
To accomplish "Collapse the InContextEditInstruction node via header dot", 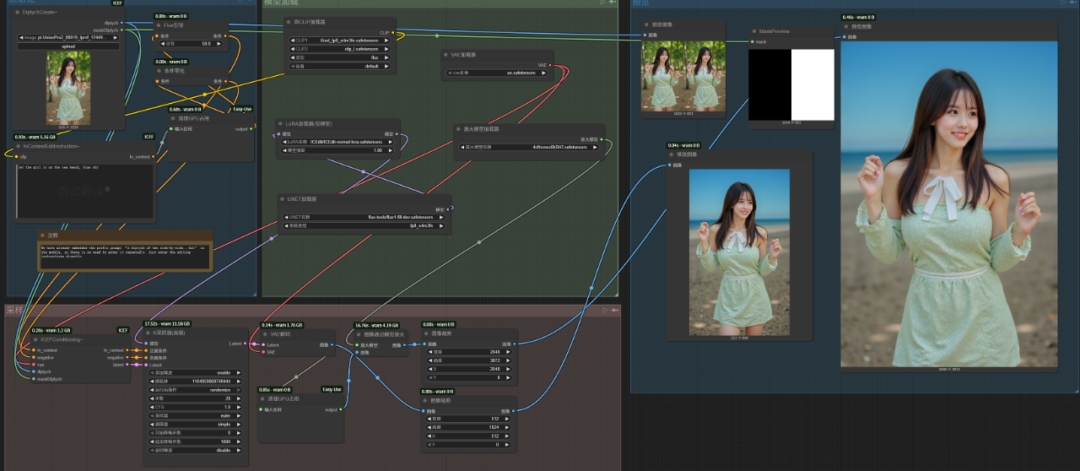I will pyautogui.click(x=19, y=145).
